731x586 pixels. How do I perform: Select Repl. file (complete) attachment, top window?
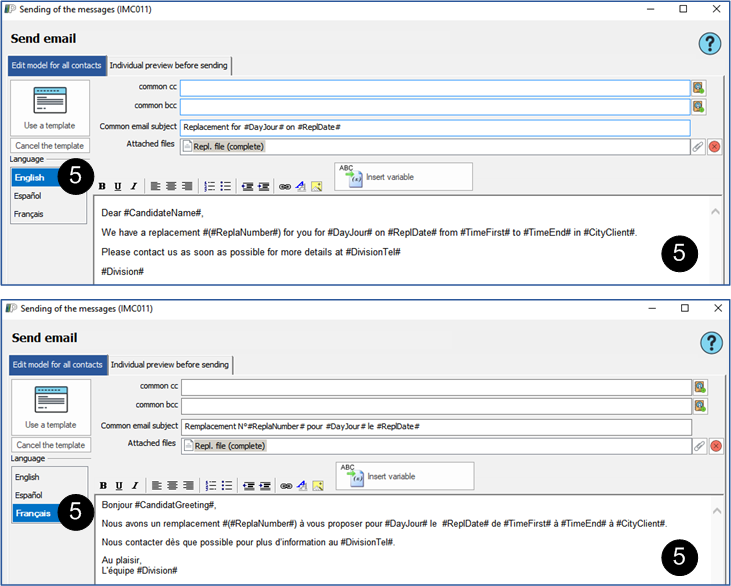[x=224, y=146]
